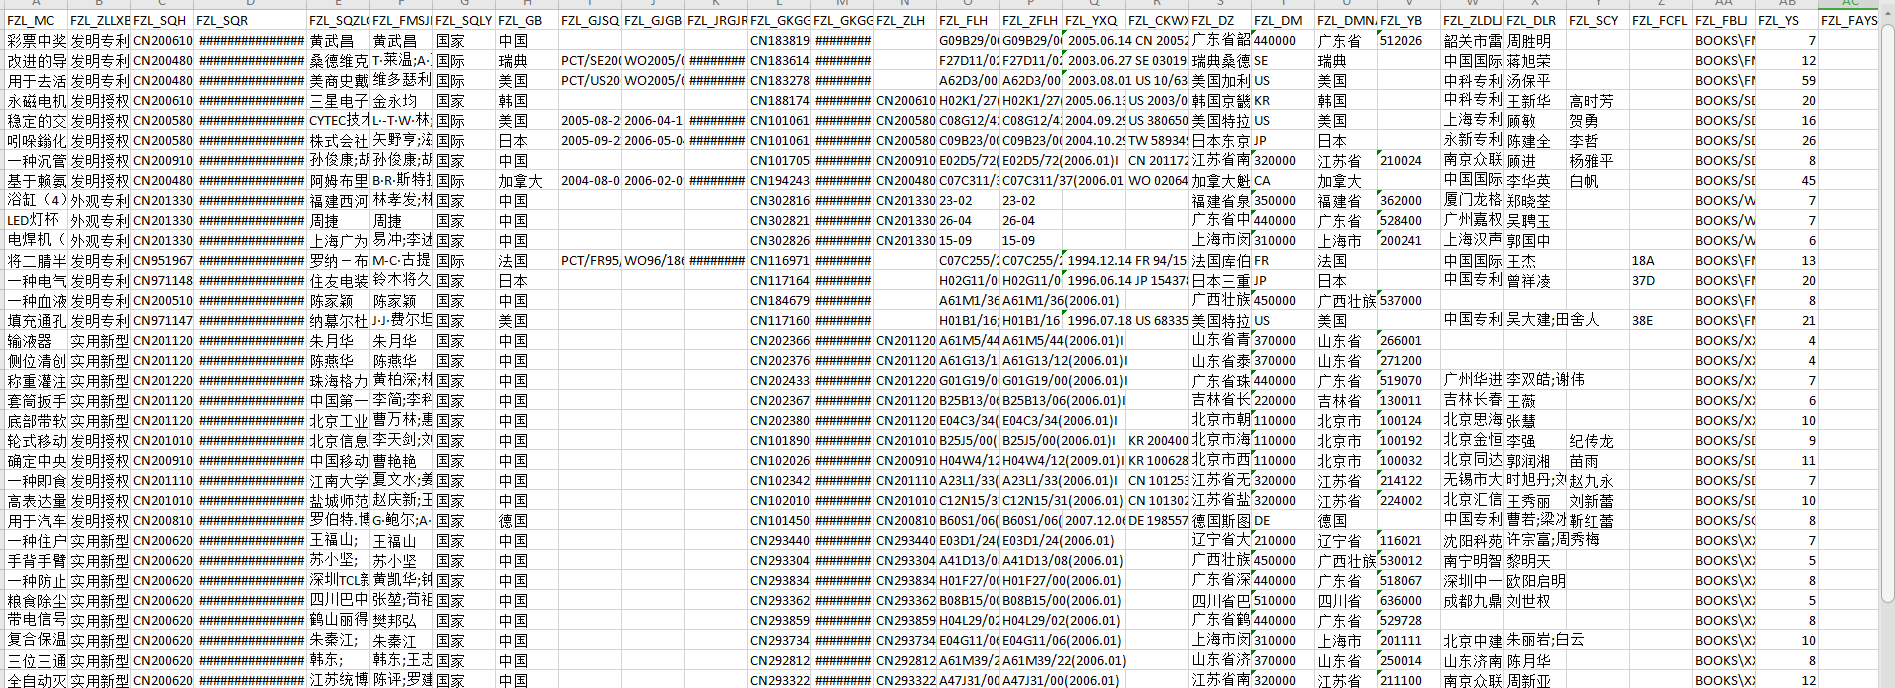
Task: Click the PCT/US20 cell
Action: click(590, 80)
